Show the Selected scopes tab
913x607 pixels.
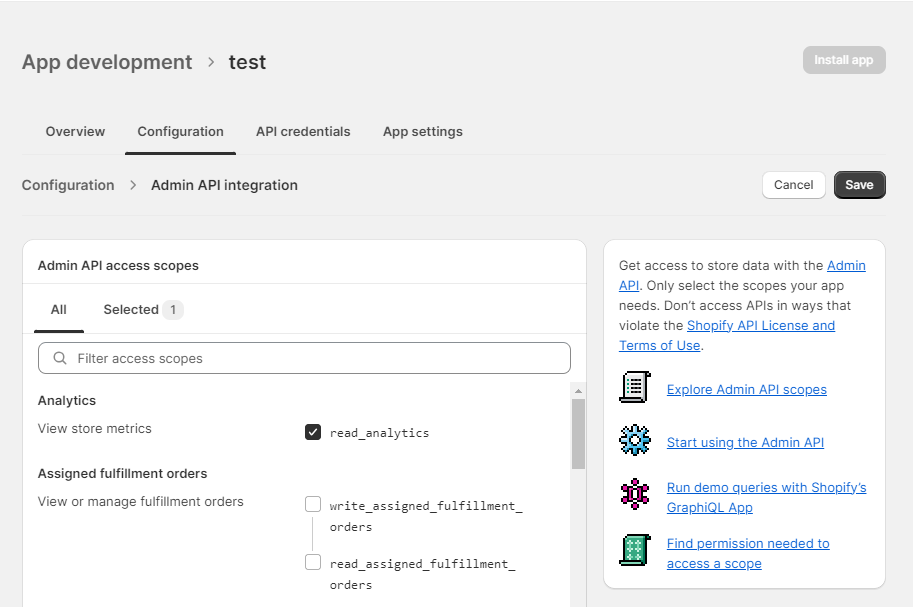[x=142, y=310]
